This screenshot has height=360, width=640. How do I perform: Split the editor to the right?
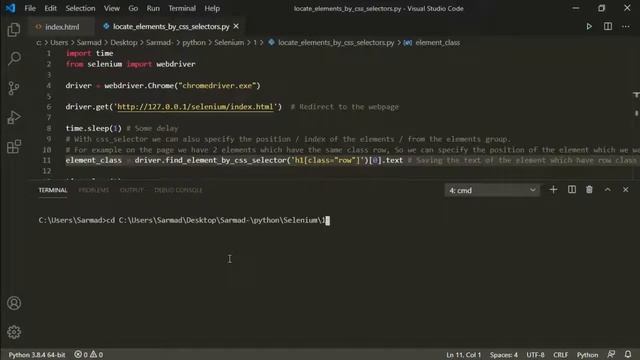pyautogui.click(x=608, y=27)
